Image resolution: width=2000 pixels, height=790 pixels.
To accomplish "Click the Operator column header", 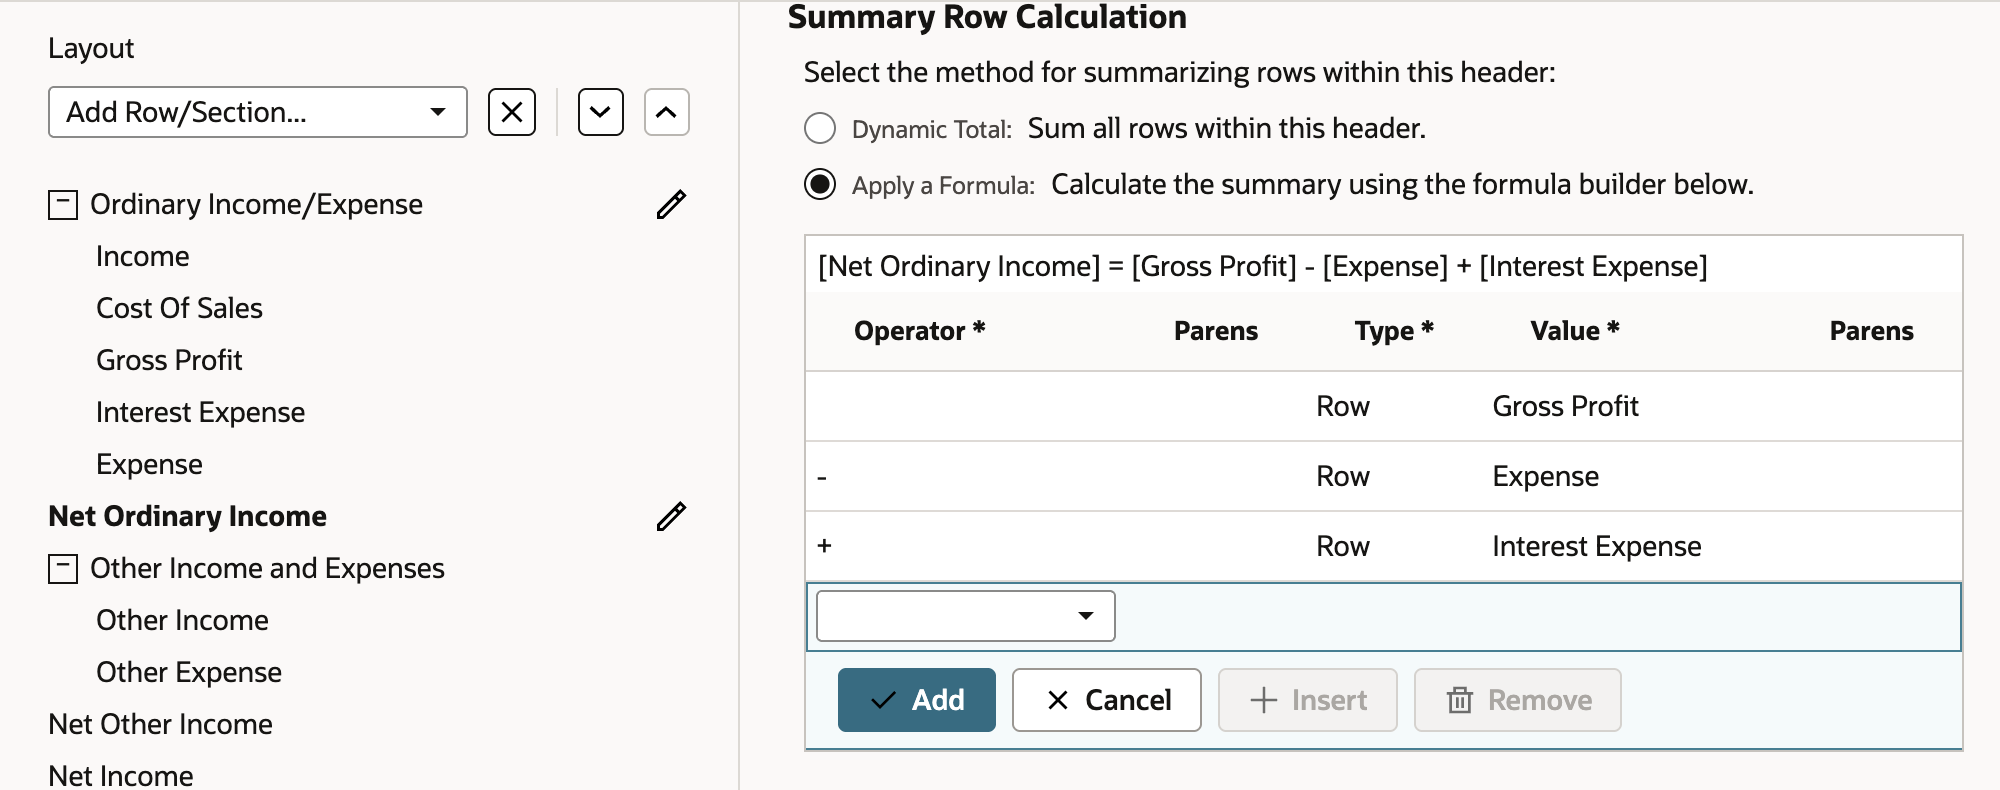I will pos(920,331).
